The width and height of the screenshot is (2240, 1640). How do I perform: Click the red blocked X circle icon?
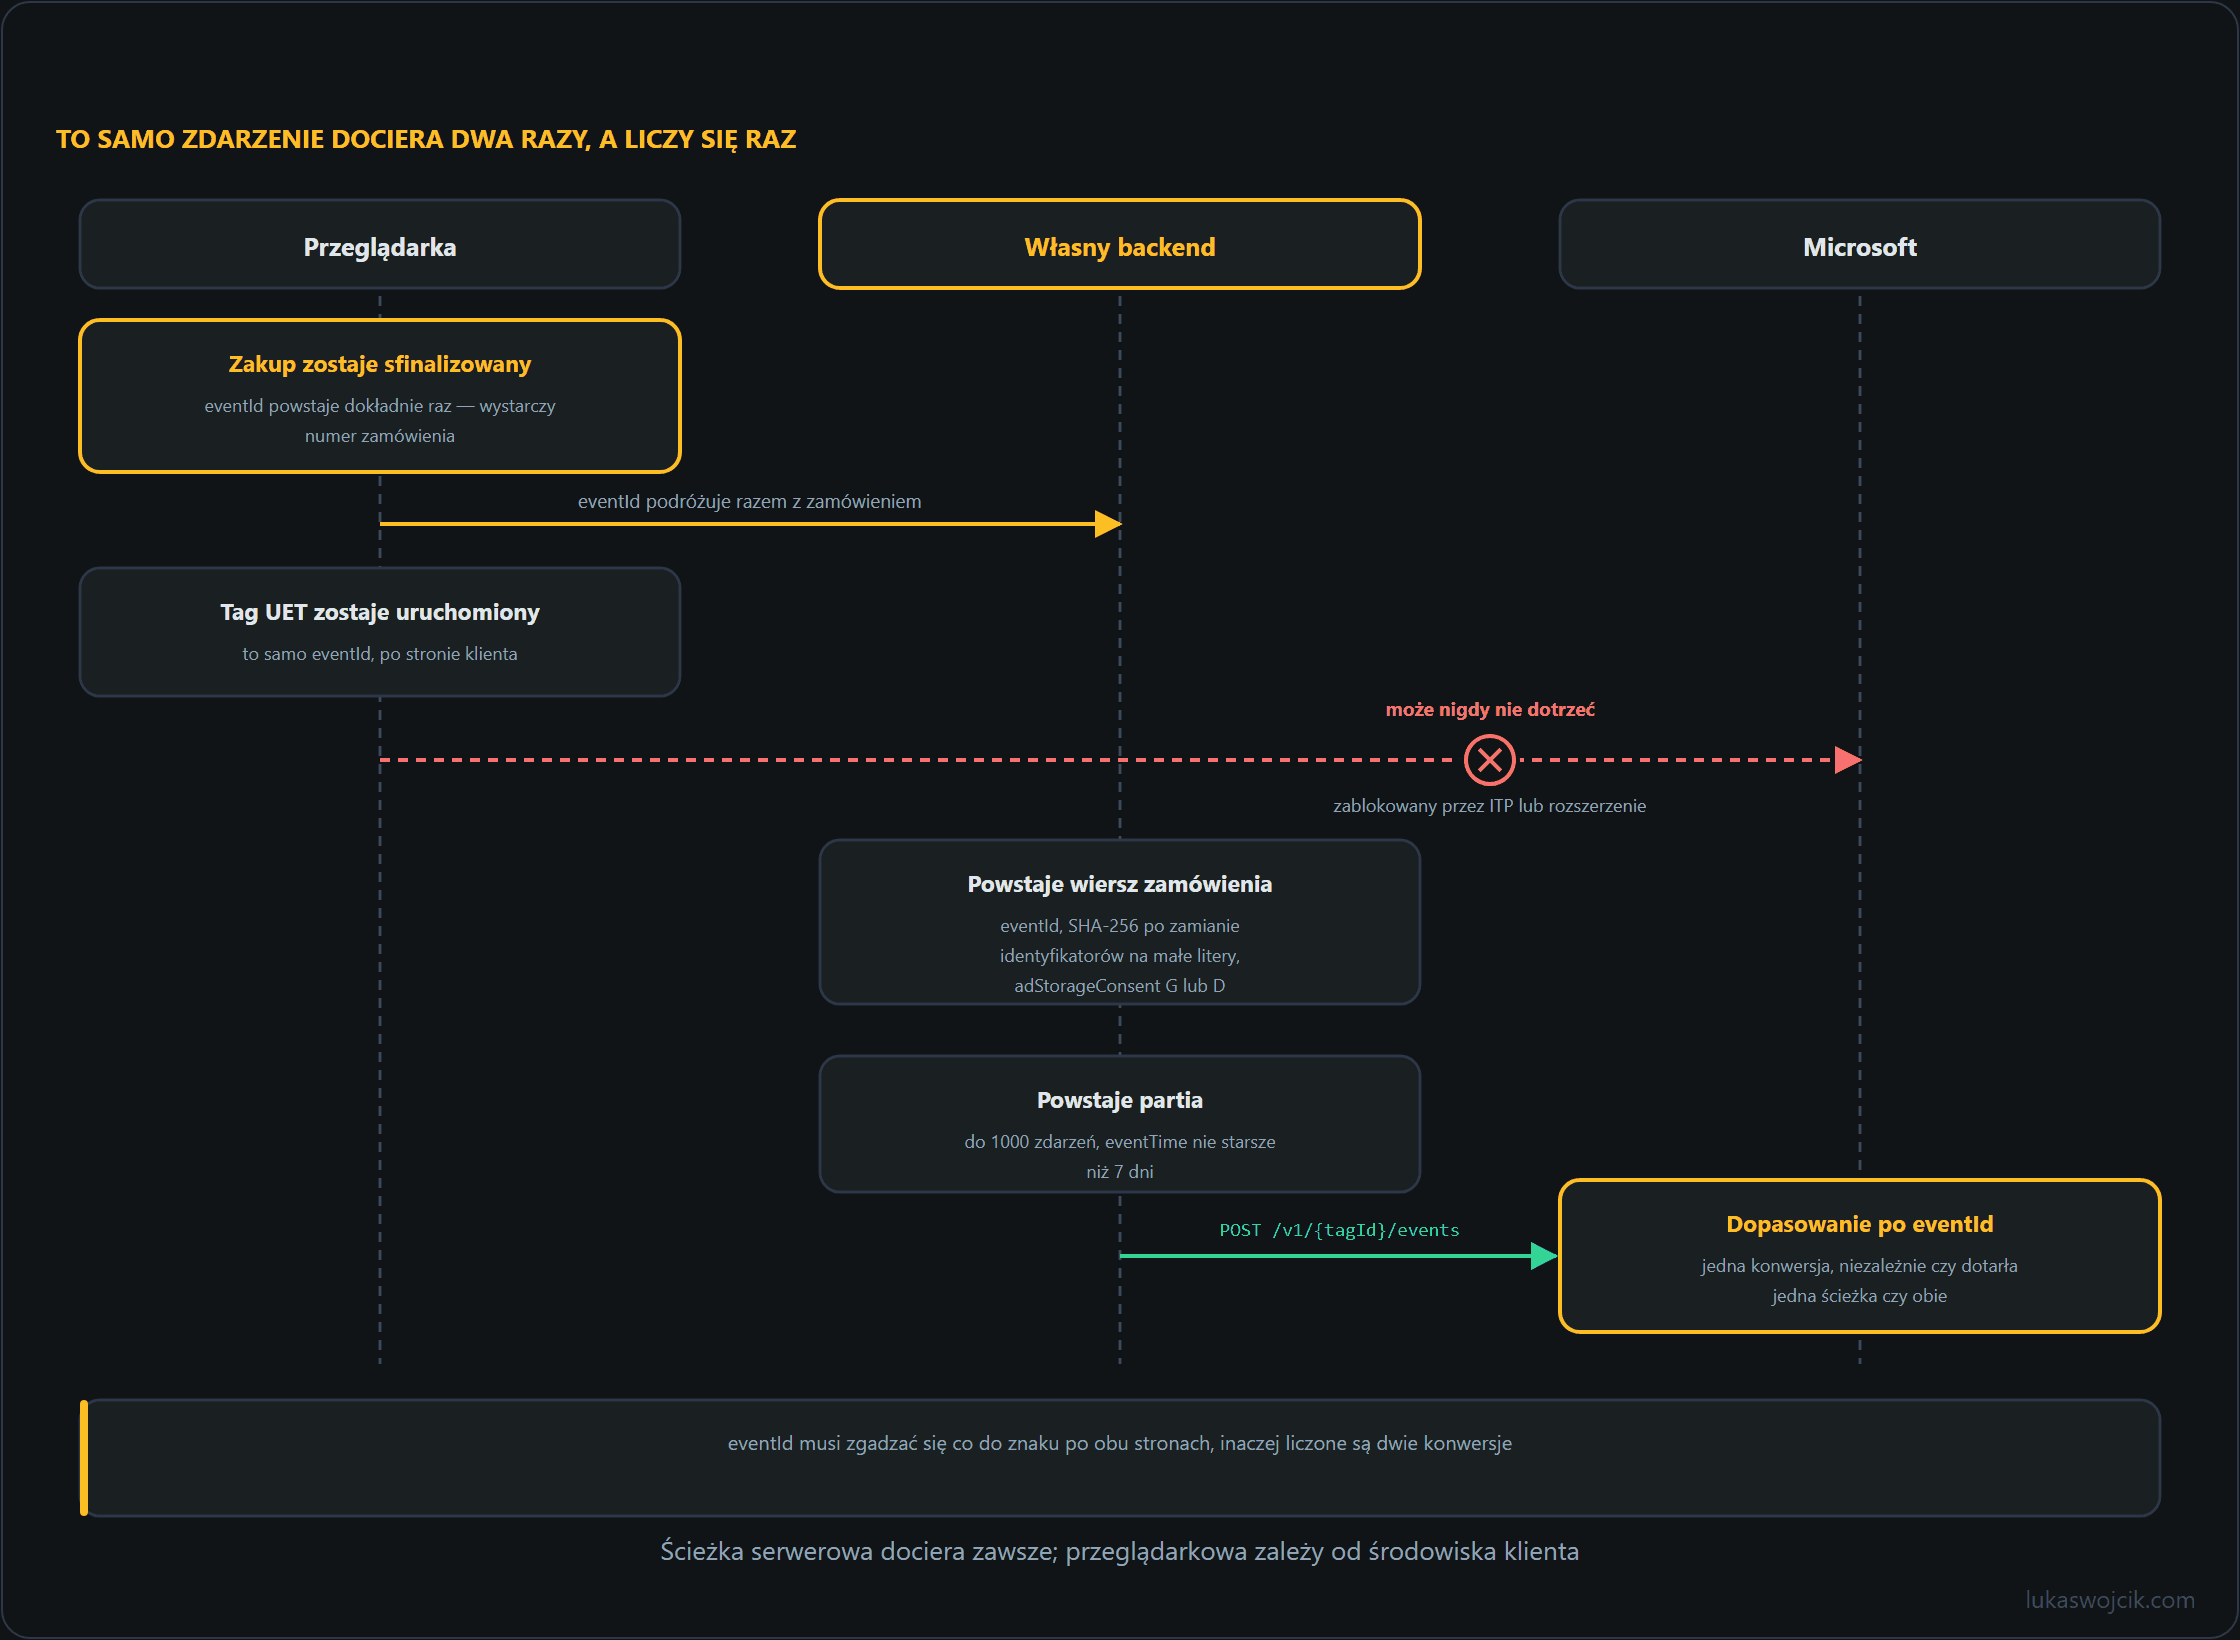pyautogui.click(x=1489, y=760)
